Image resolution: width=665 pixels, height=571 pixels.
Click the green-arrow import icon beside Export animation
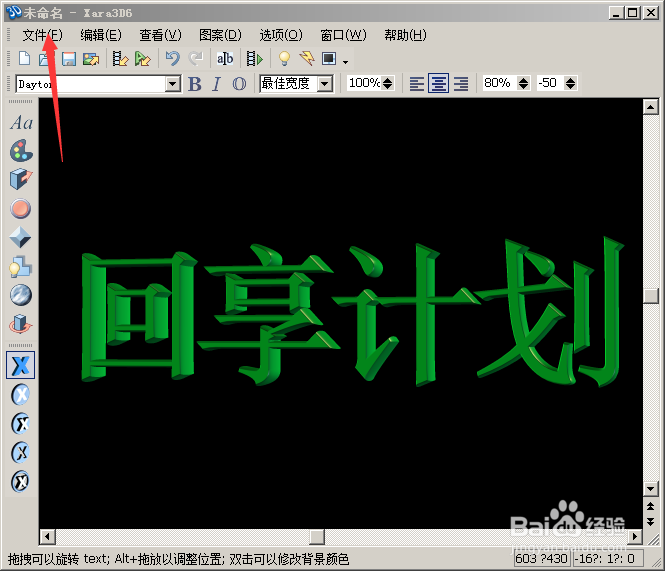[142, 59]
